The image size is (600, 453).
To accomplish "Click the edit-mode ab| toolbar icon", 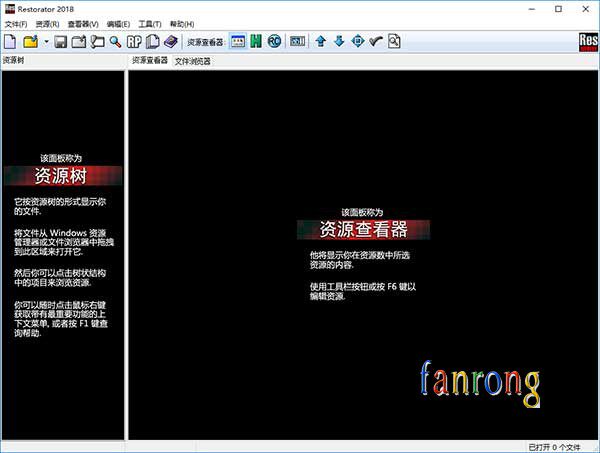I will [297, 41].
